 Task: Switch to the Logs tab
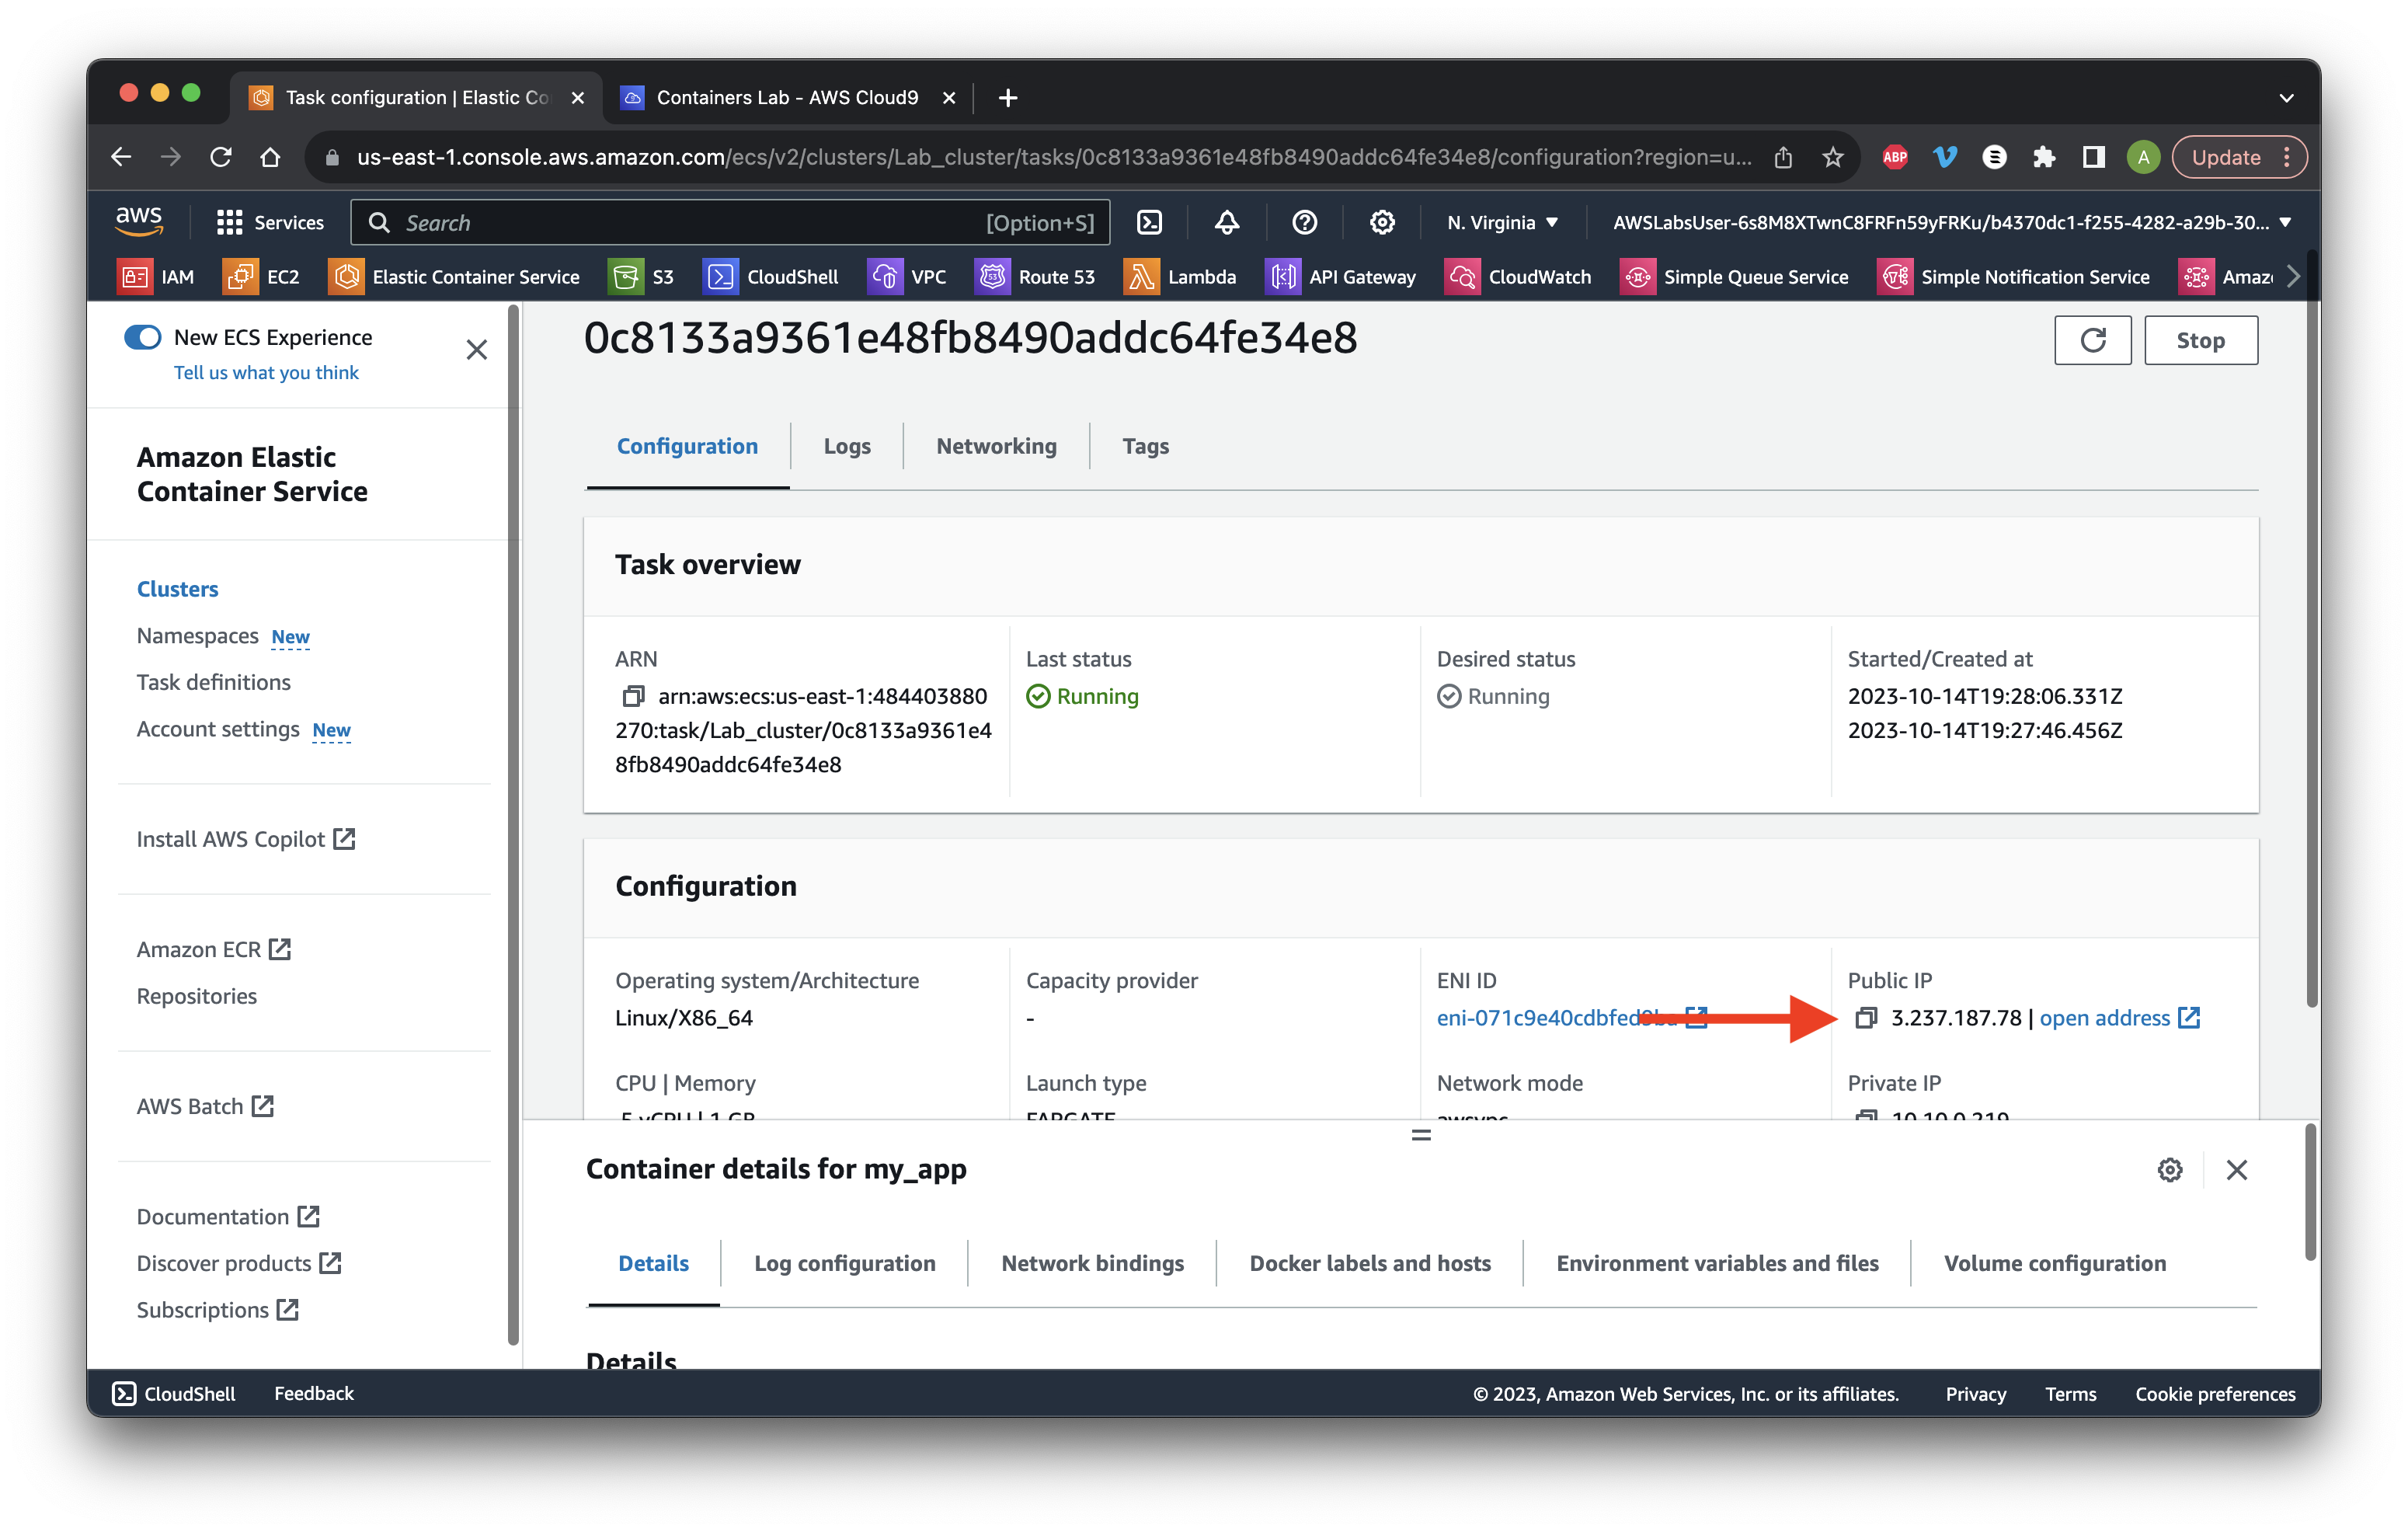847,446
